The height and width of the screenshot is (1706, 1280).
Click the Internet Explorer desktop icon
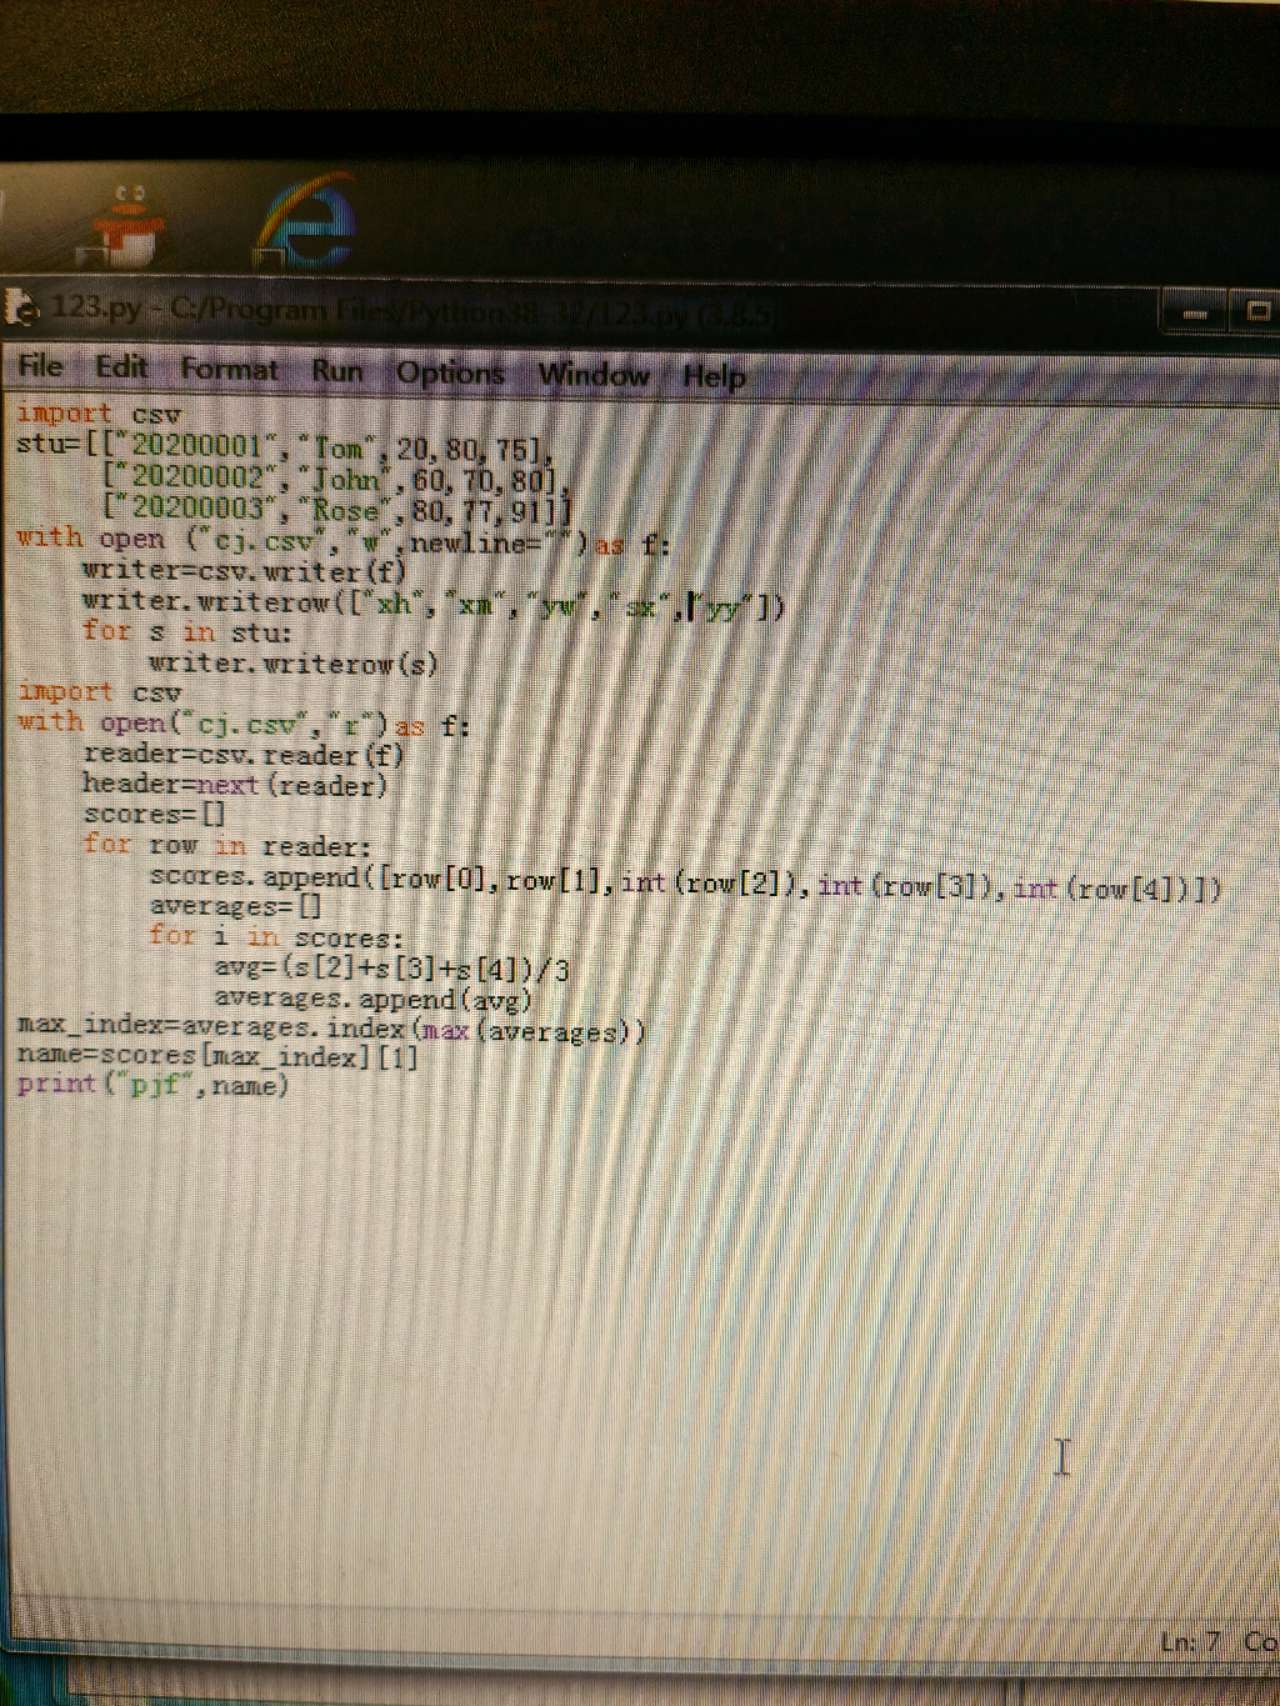pos(307,222)
